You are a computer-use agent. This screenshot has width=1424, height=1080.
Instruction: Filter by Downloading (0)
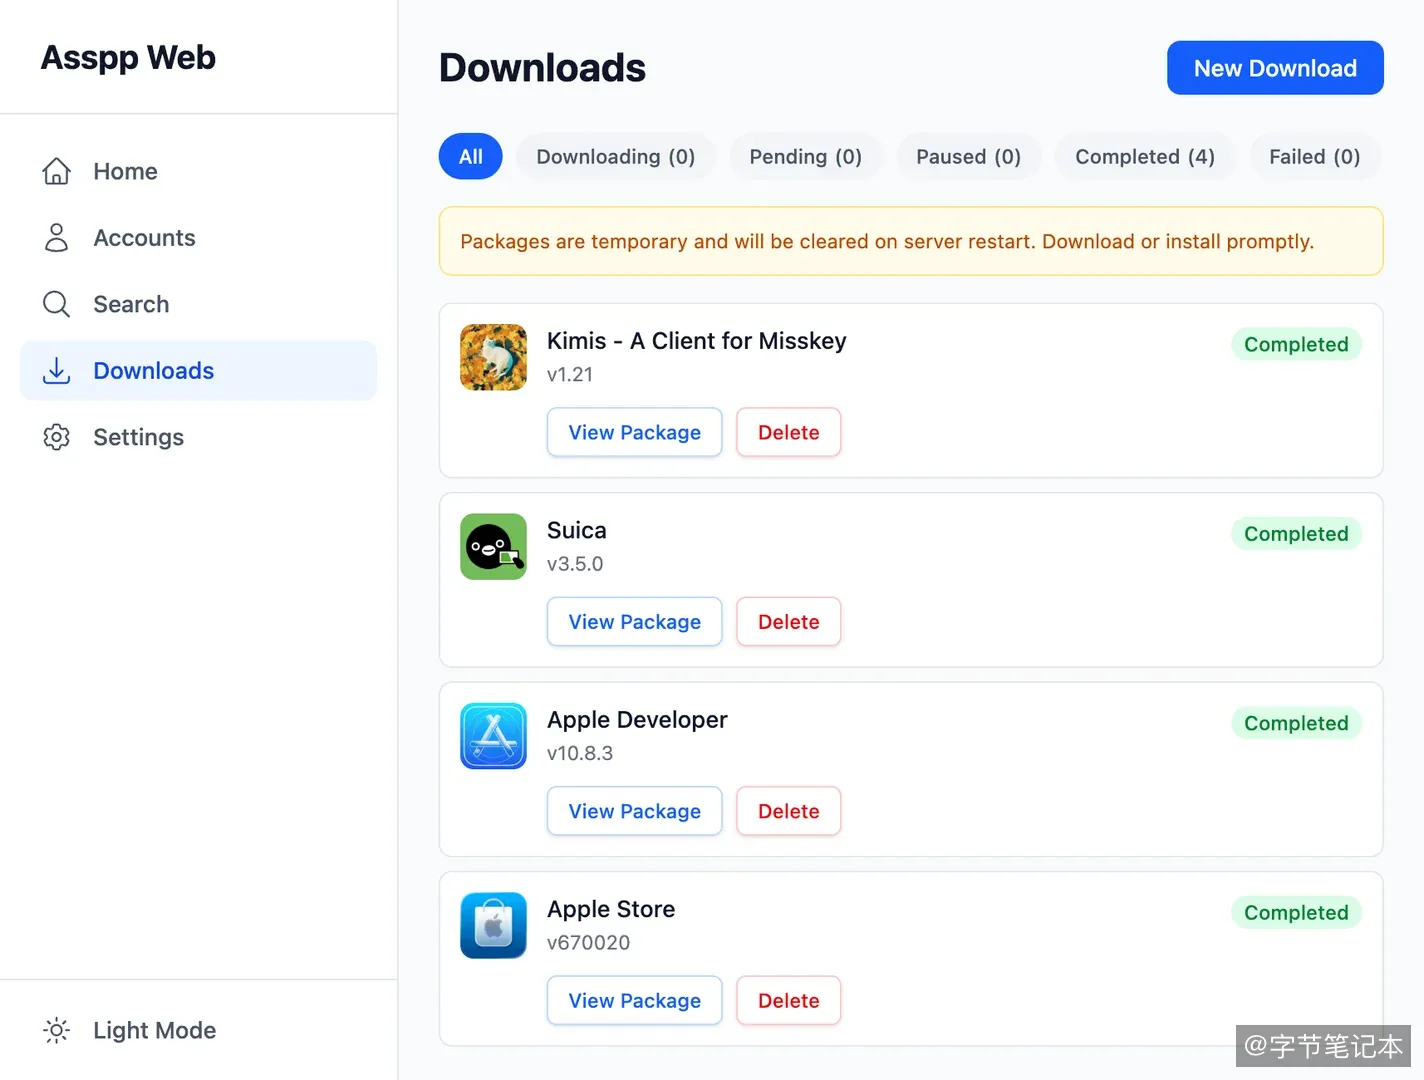[616, 156]
